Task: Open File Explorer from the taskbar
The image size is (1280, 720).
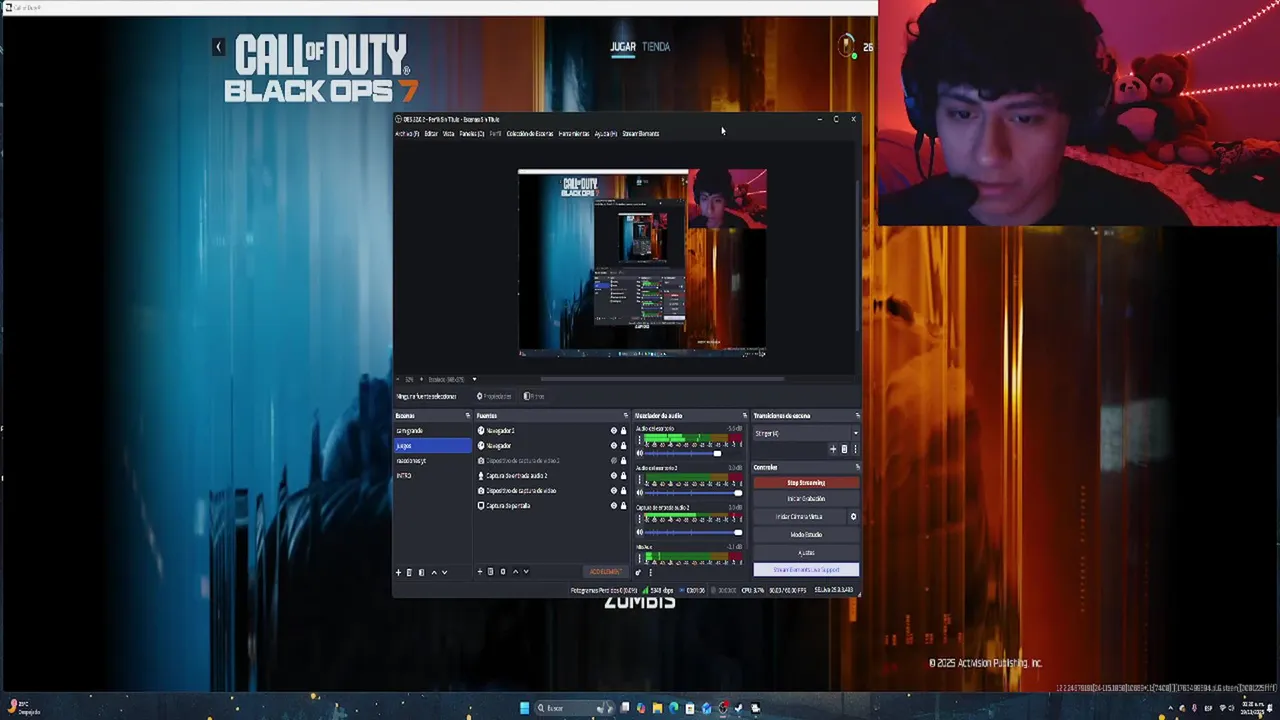Action: click(x=657, y=708)
